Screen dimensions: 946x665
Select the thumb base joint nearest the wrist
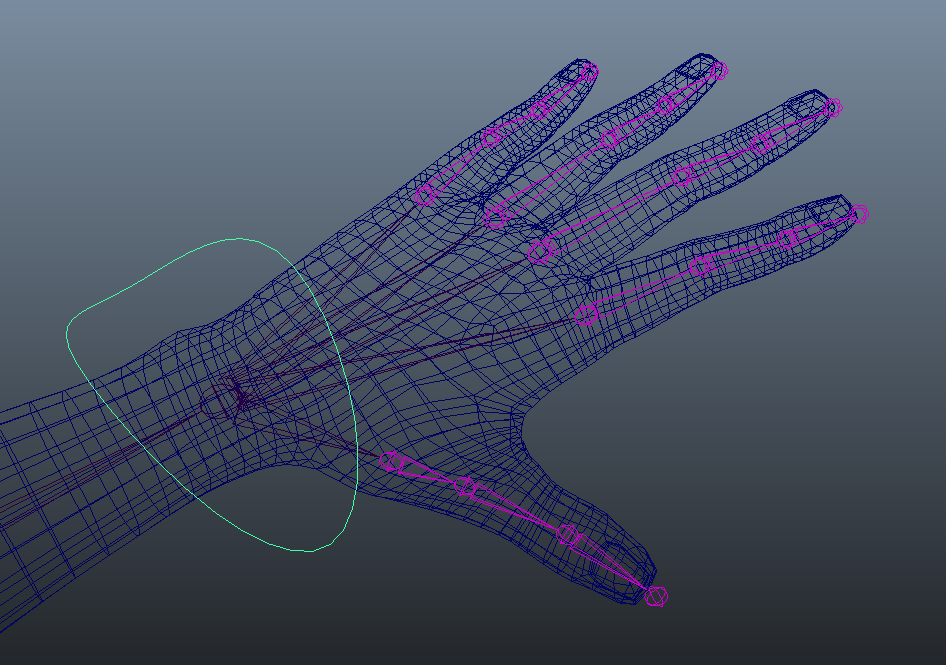click(391, 461)
